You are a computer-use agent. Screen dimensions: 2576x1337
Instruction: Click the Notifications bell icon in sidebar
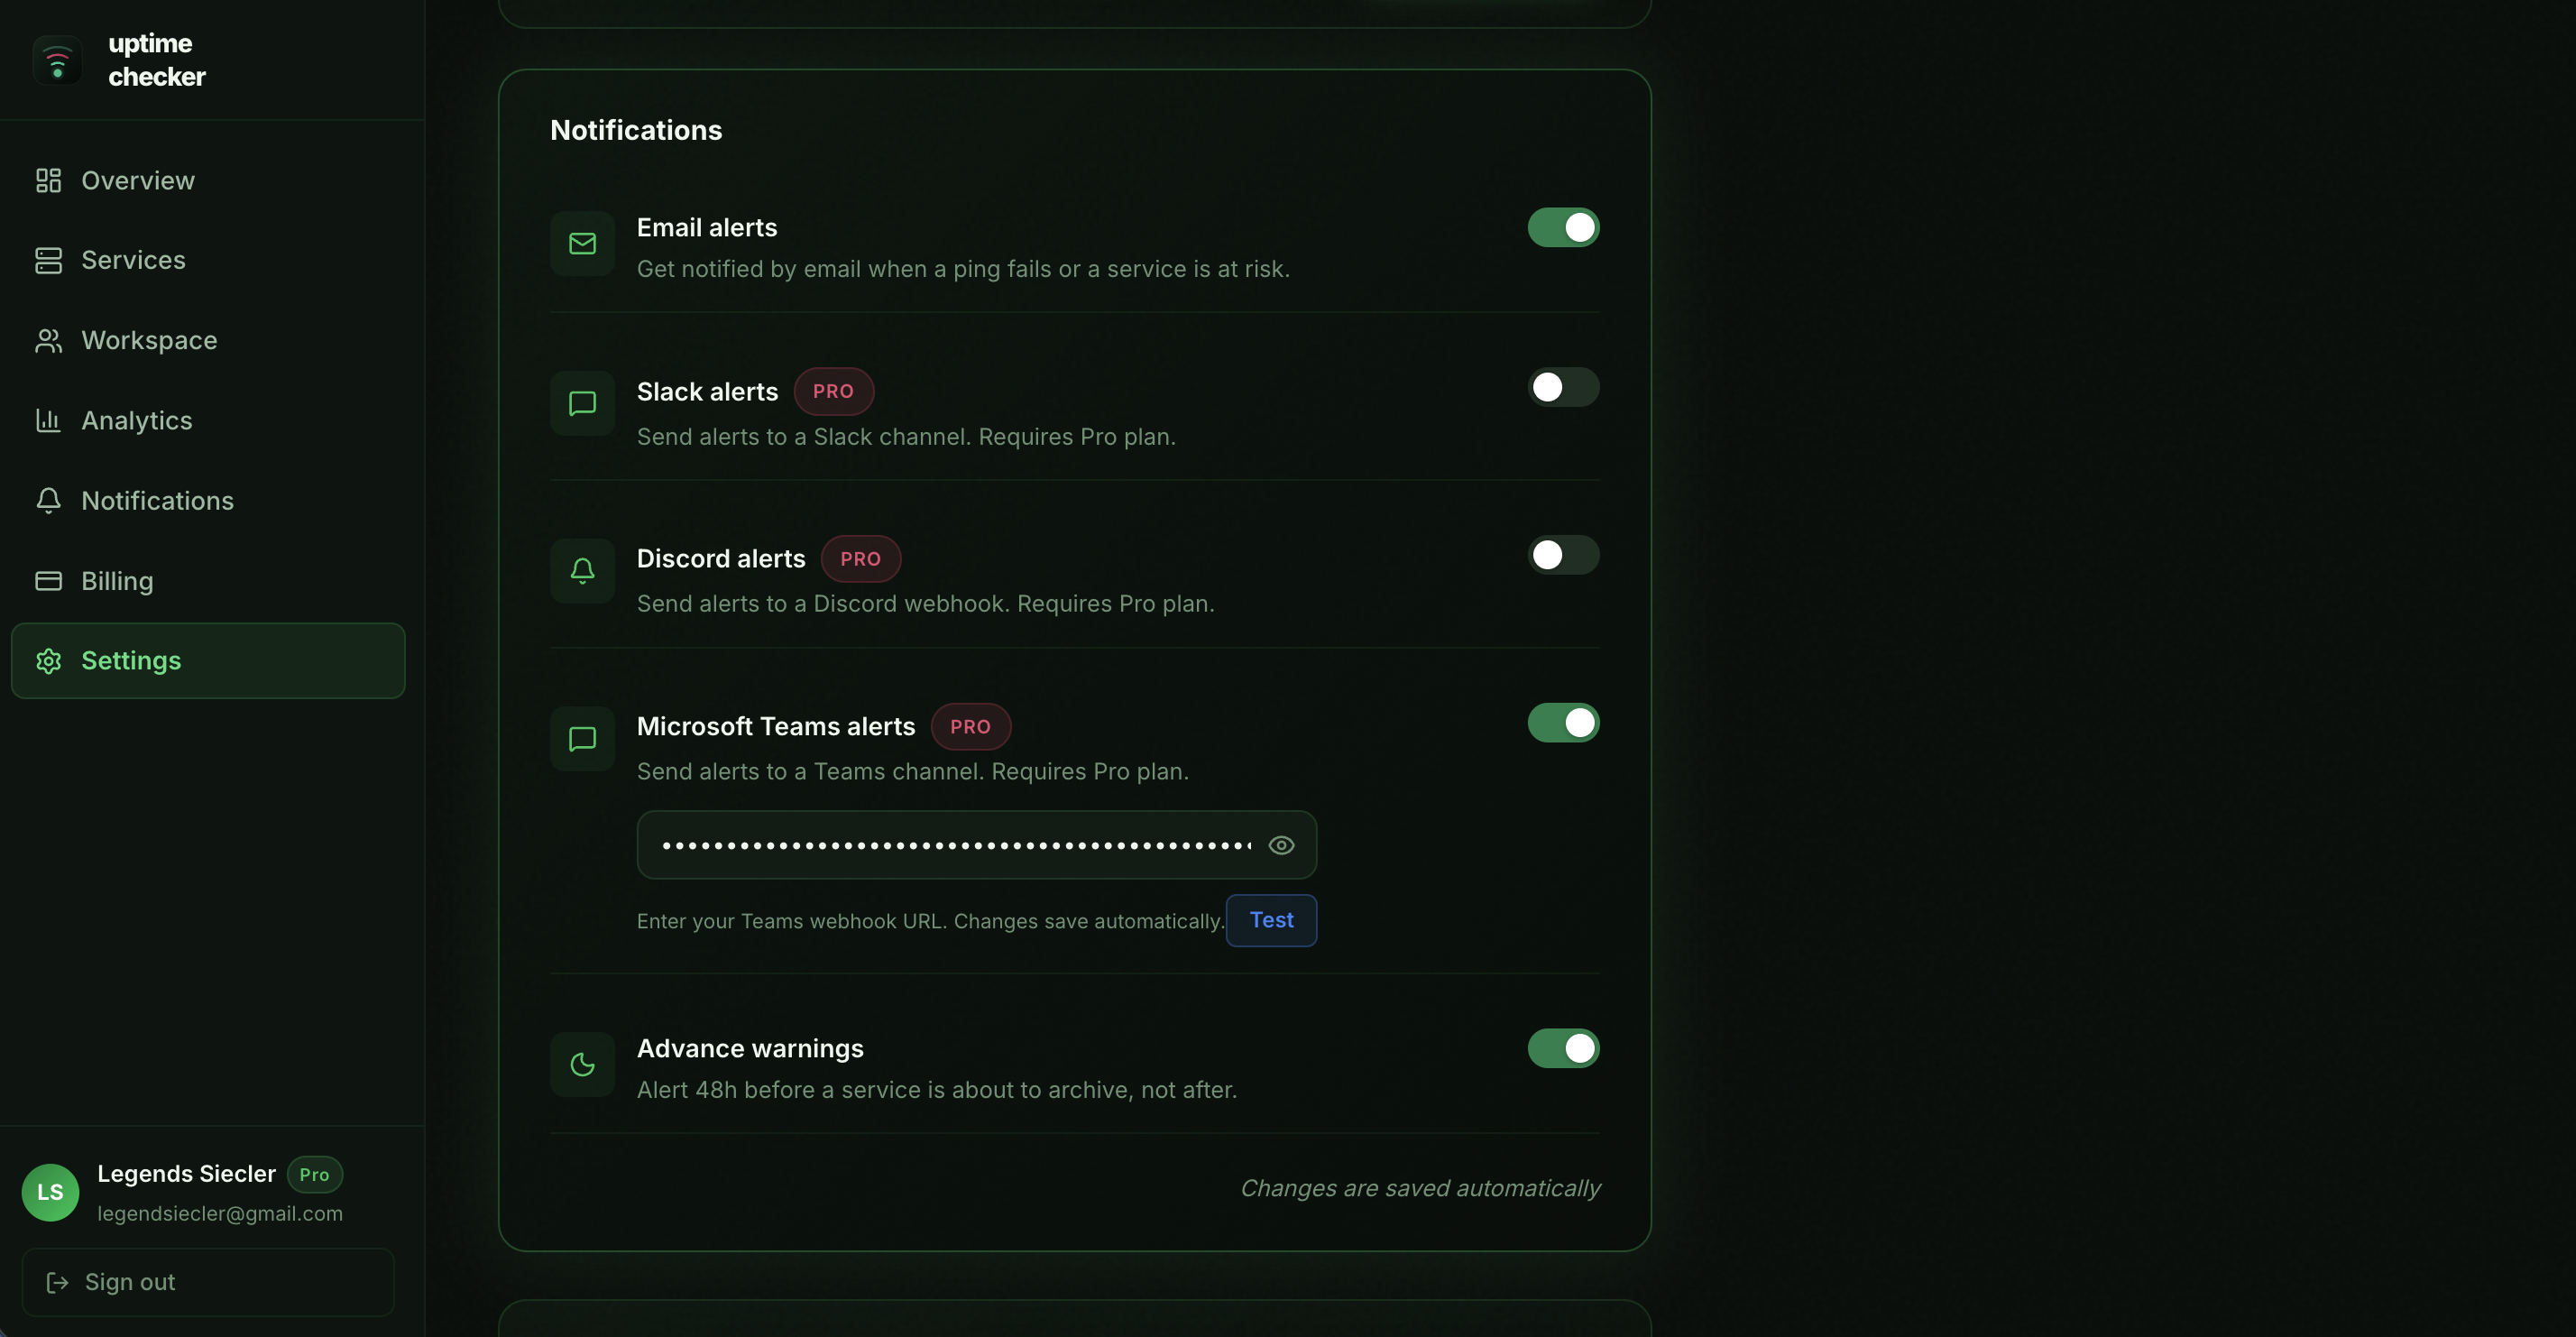[48, 500]
